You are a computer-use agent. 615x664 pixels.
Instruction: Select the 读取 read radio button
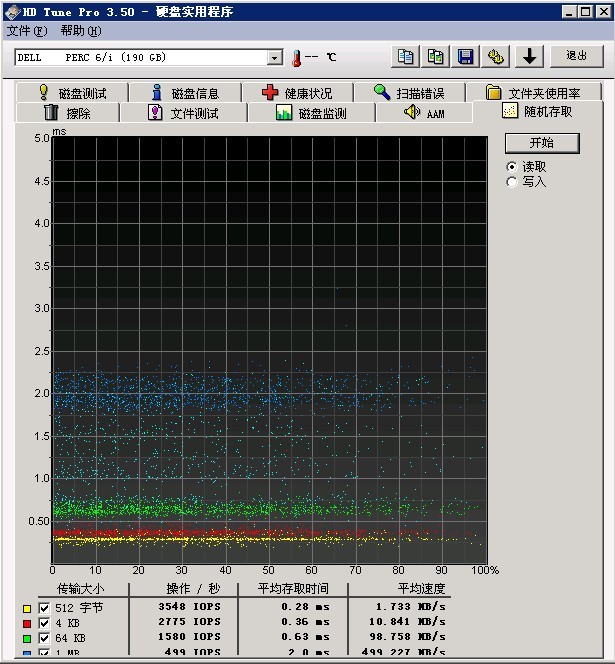point(512,167)
